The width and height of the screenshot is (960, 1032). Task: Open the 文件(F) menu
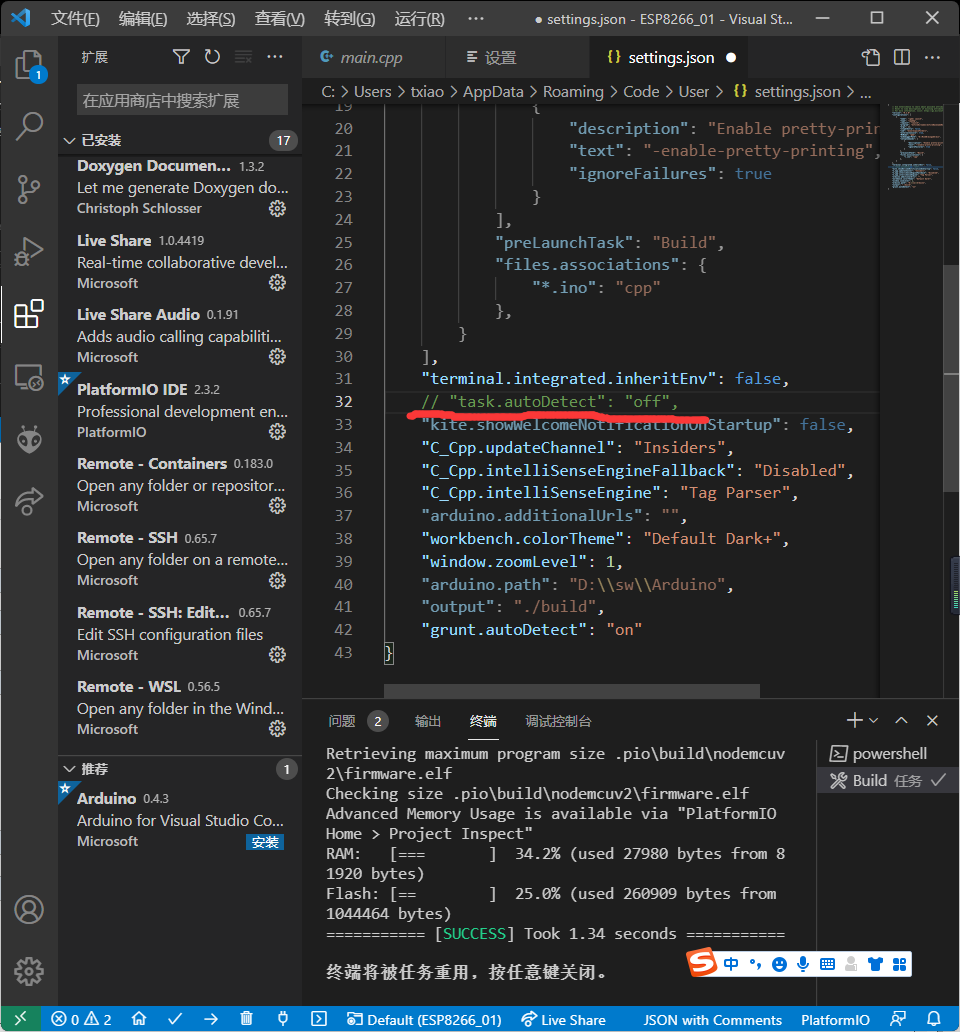point(75,19)
